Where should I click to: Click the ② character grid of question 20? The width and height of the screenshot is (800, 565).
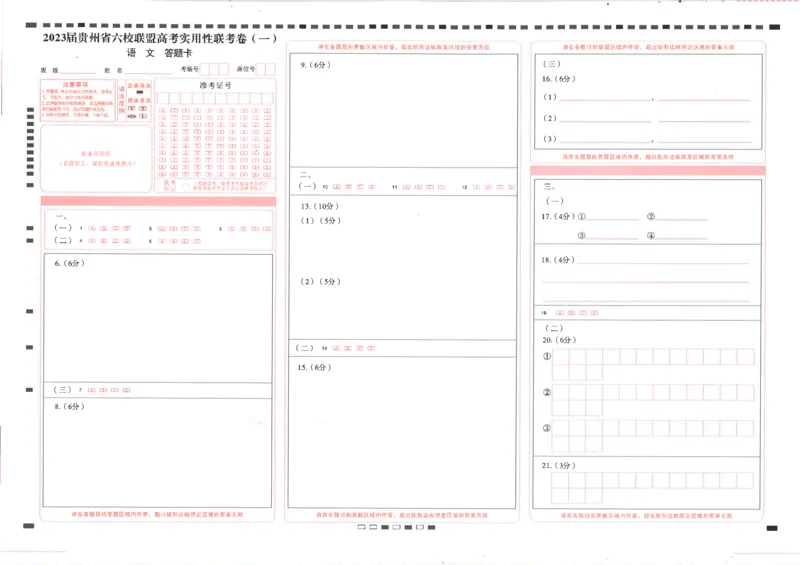point(653,400)
